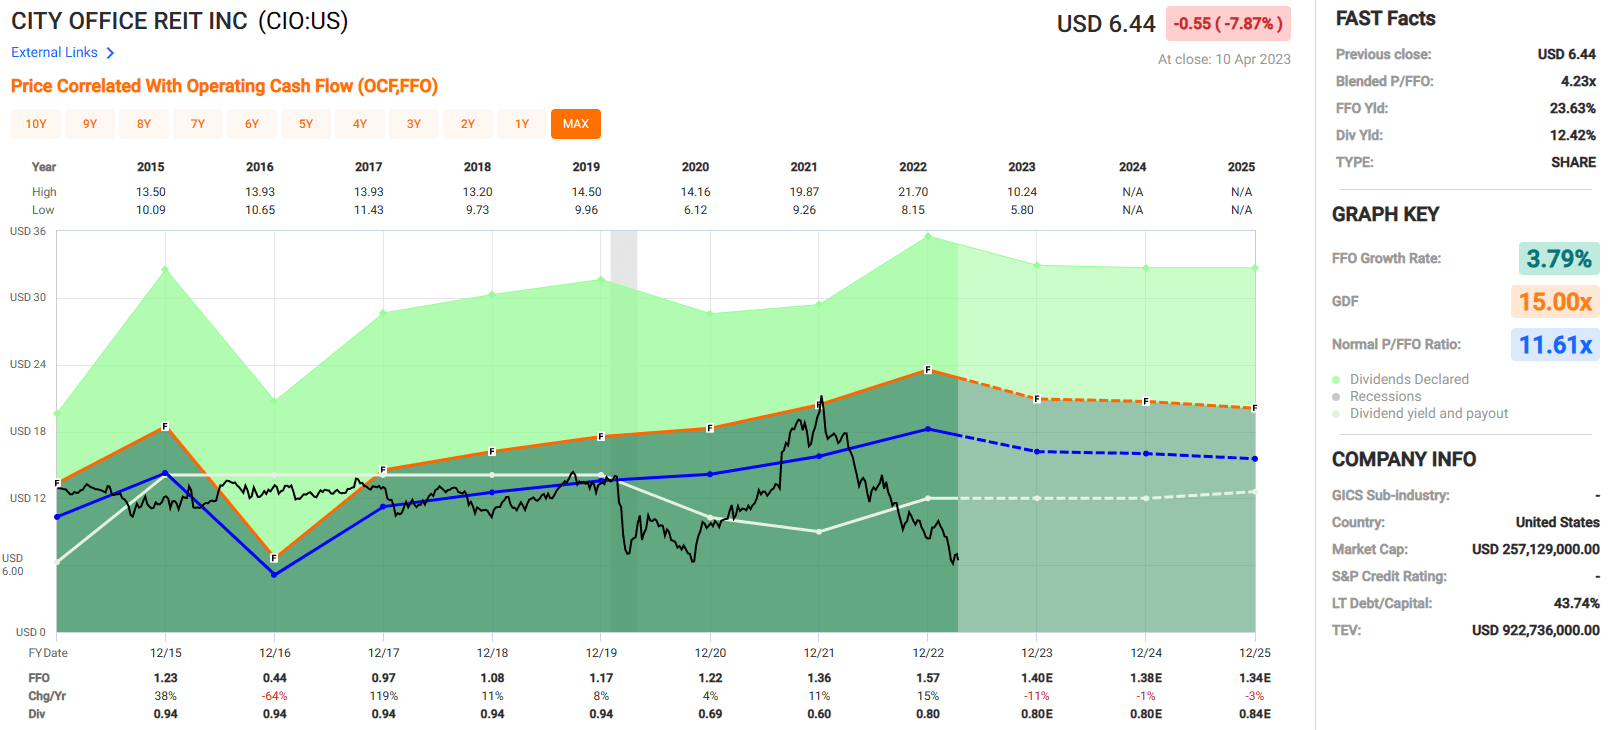Toggle Recessions legend item
This screenshot has height=730, width=1611.
coord(1376,396)
